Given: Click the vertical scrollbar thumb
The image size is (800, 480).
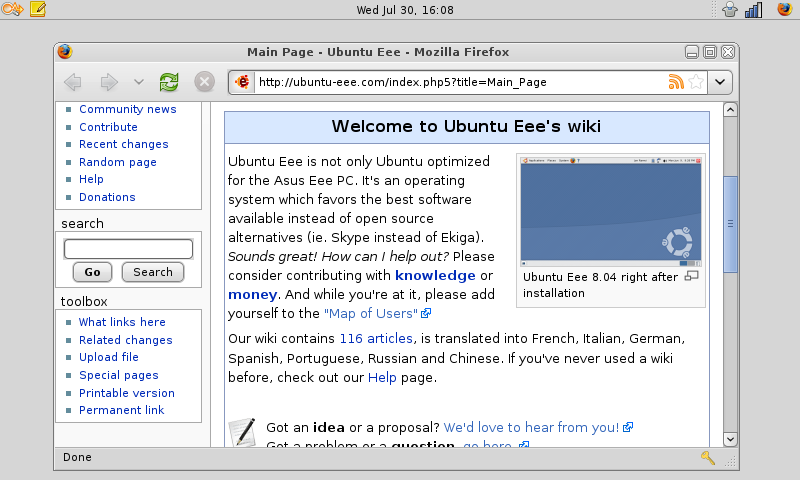Looking at the screenshot, I should [730, 224].
